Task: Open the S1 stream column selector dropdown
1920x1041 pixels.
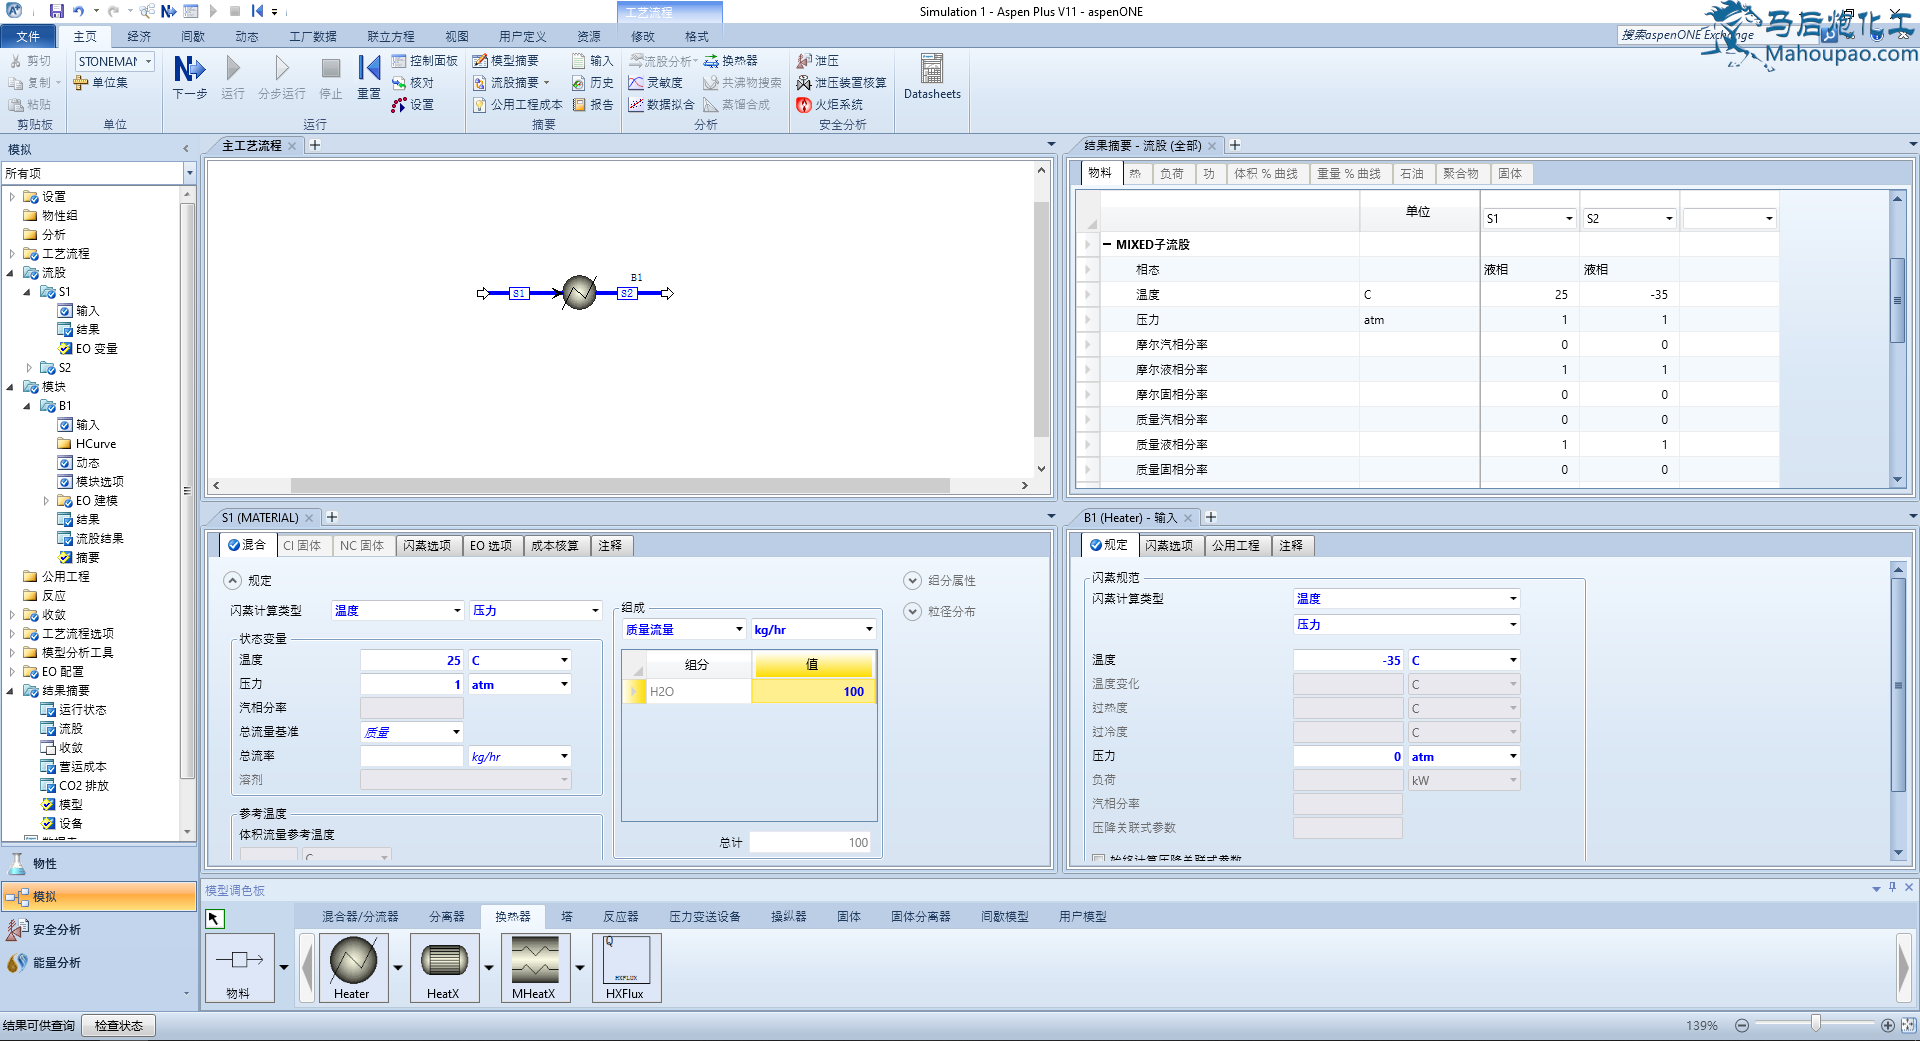Action: point(1568,219)
